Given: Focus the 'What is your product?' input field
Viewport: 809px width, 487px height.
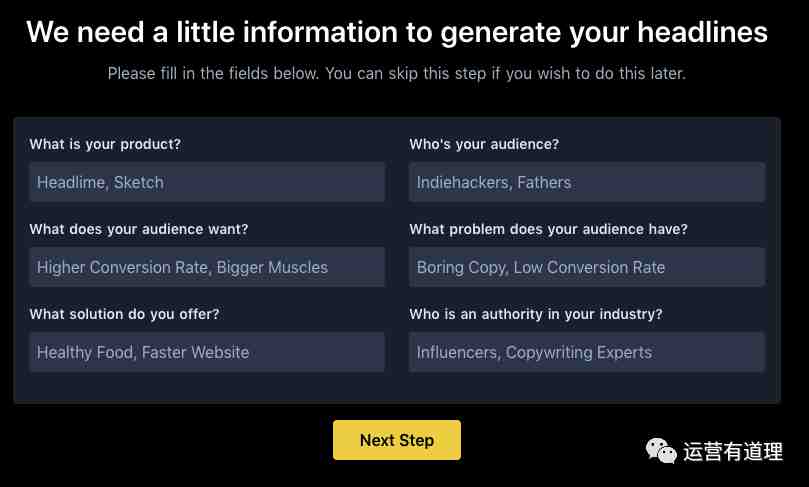Looking at the screenshot, I should 207,182.
